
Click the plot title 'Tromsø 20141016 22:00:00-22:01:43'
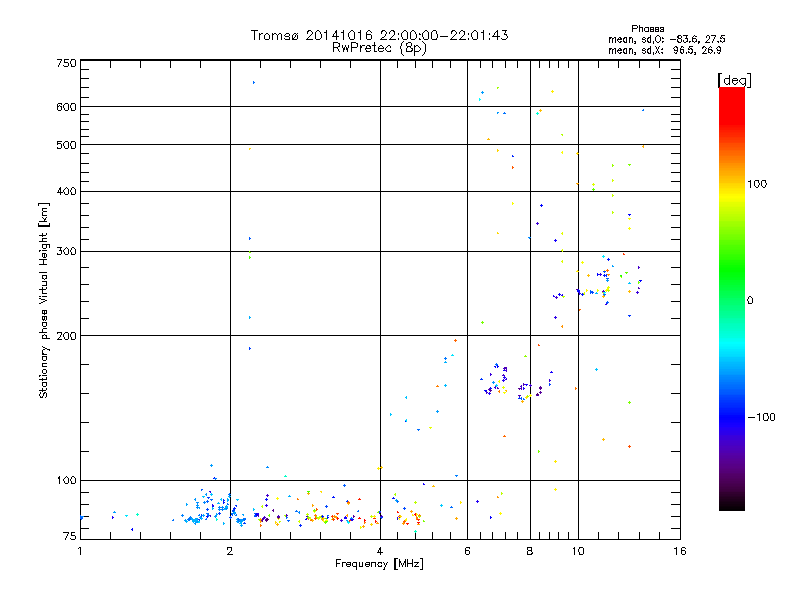[379, 35]
